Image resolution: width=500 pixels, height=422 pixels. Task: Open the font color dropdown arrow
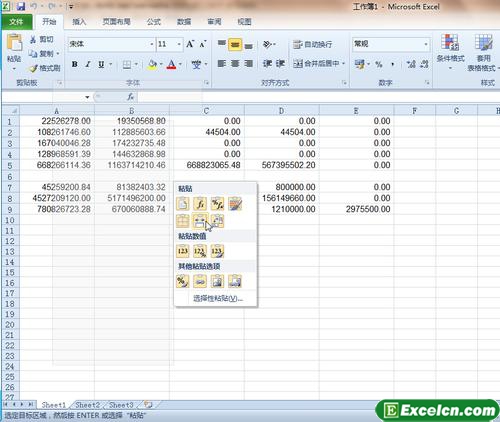[181, 64]
